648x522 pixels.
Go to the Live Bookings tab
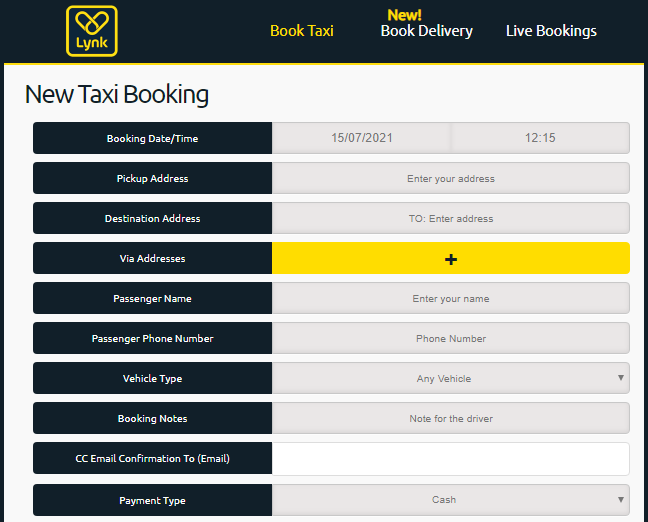pos(551,31)
